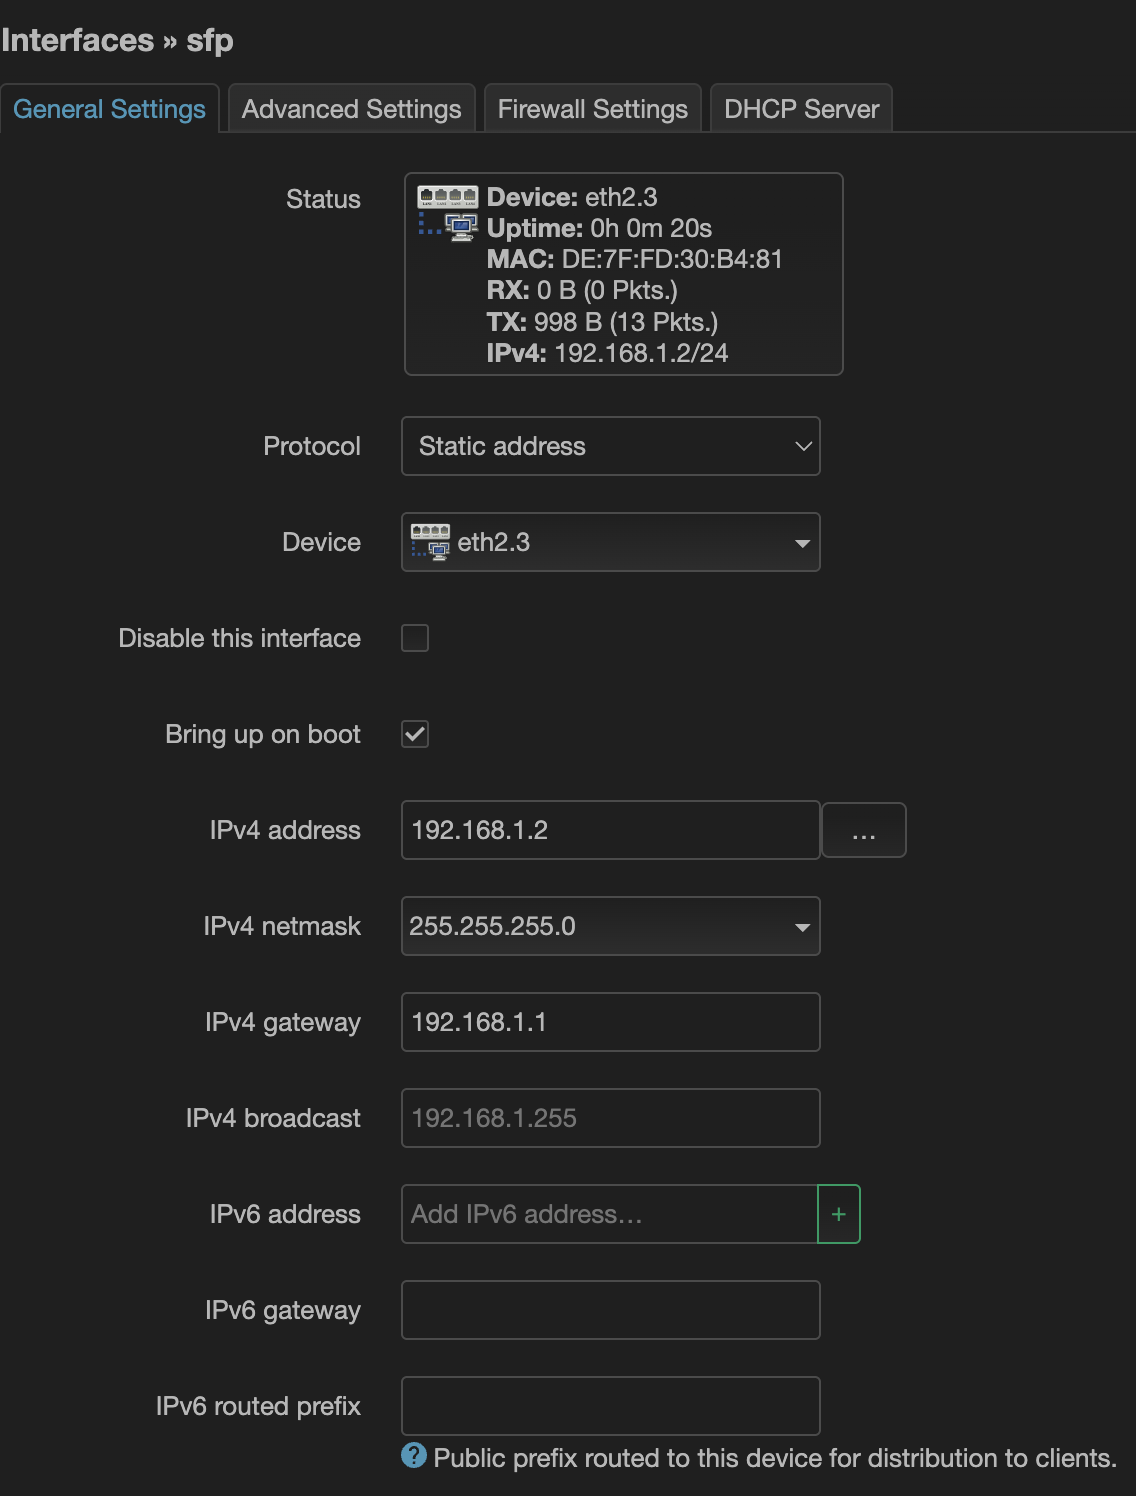The width and height of the screenshot is (1136, 1496).
Task: Switch to the Advanced Settings tab
Action: (351, 109)
